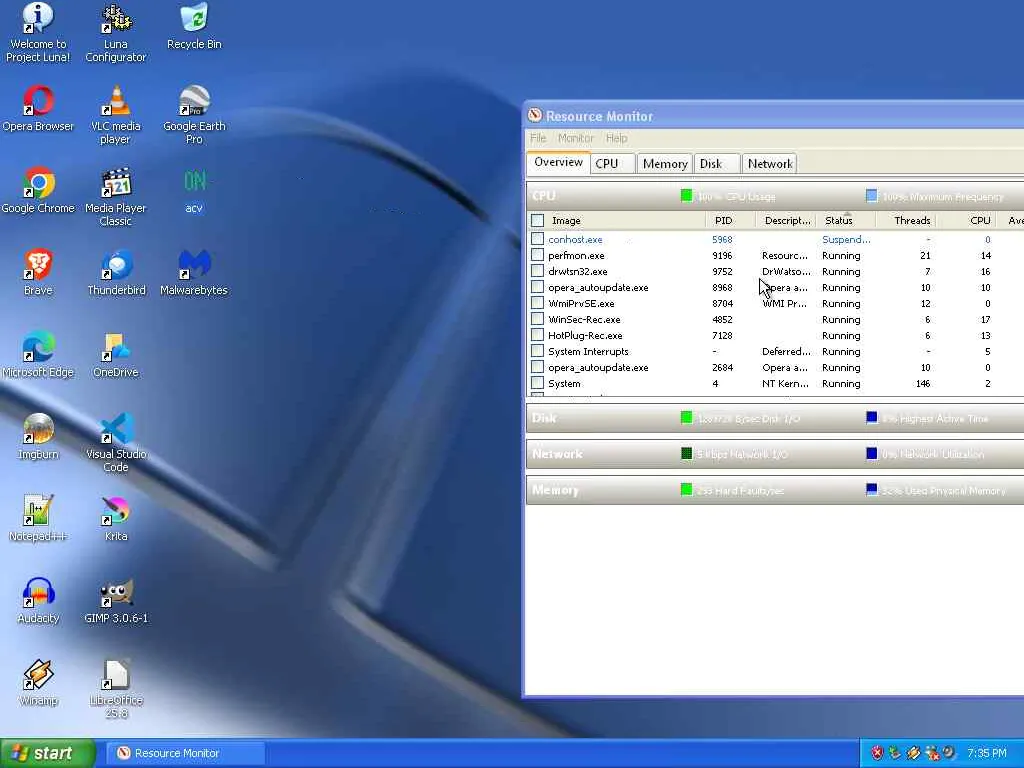Launch Winamp from the desktop

point(38,682)
